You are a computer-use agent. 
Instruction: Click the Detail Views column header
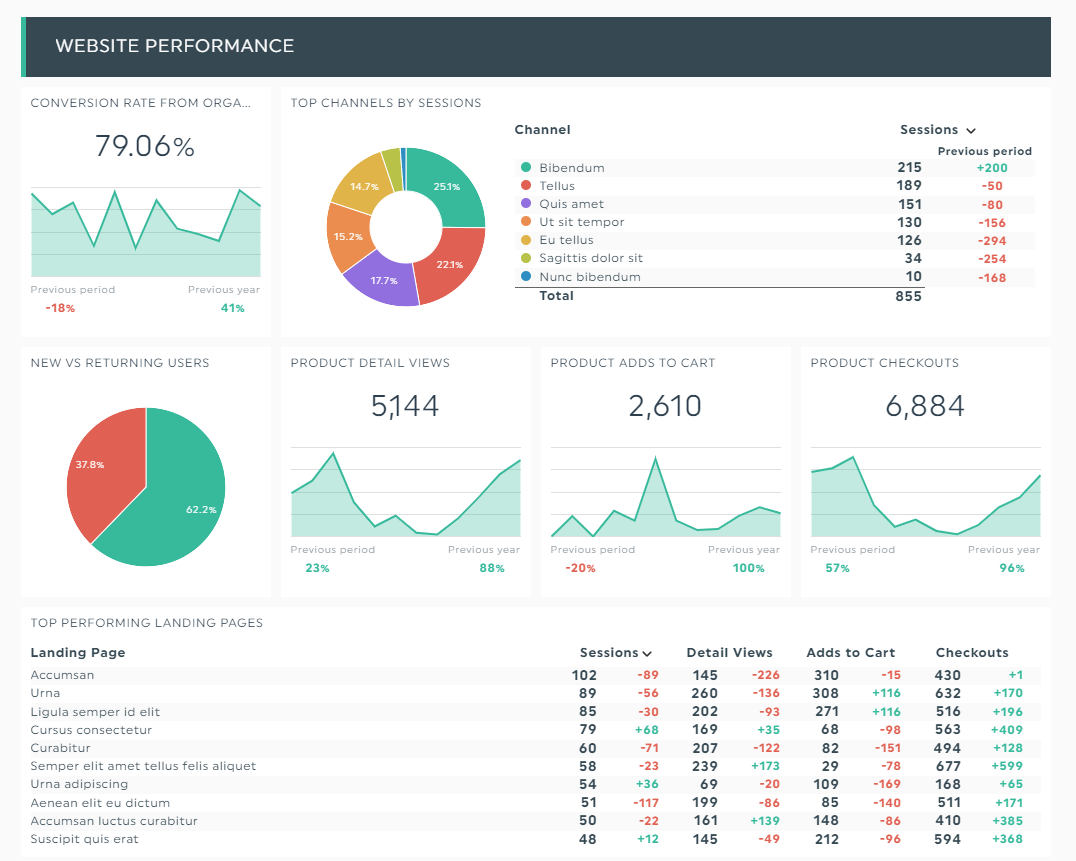(x=729, y=652)
